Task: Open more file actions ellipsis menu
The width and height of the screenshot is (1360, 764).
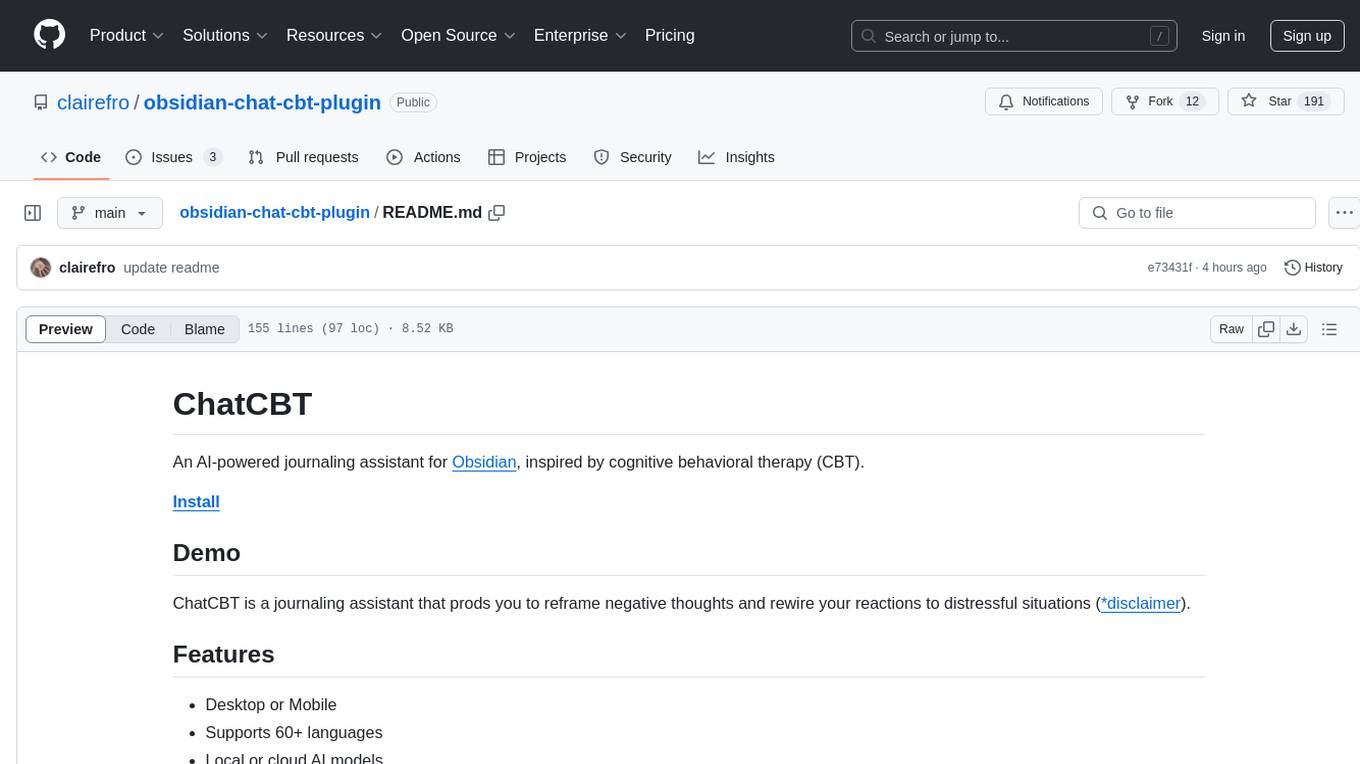Action: click(x=1344, y=213)
